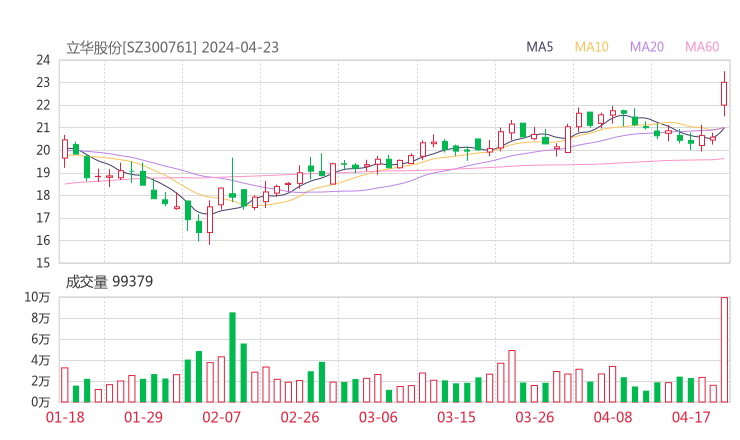Click the 04-17 date axis label
The image size is (740, 440).
(x=691, y=417)
